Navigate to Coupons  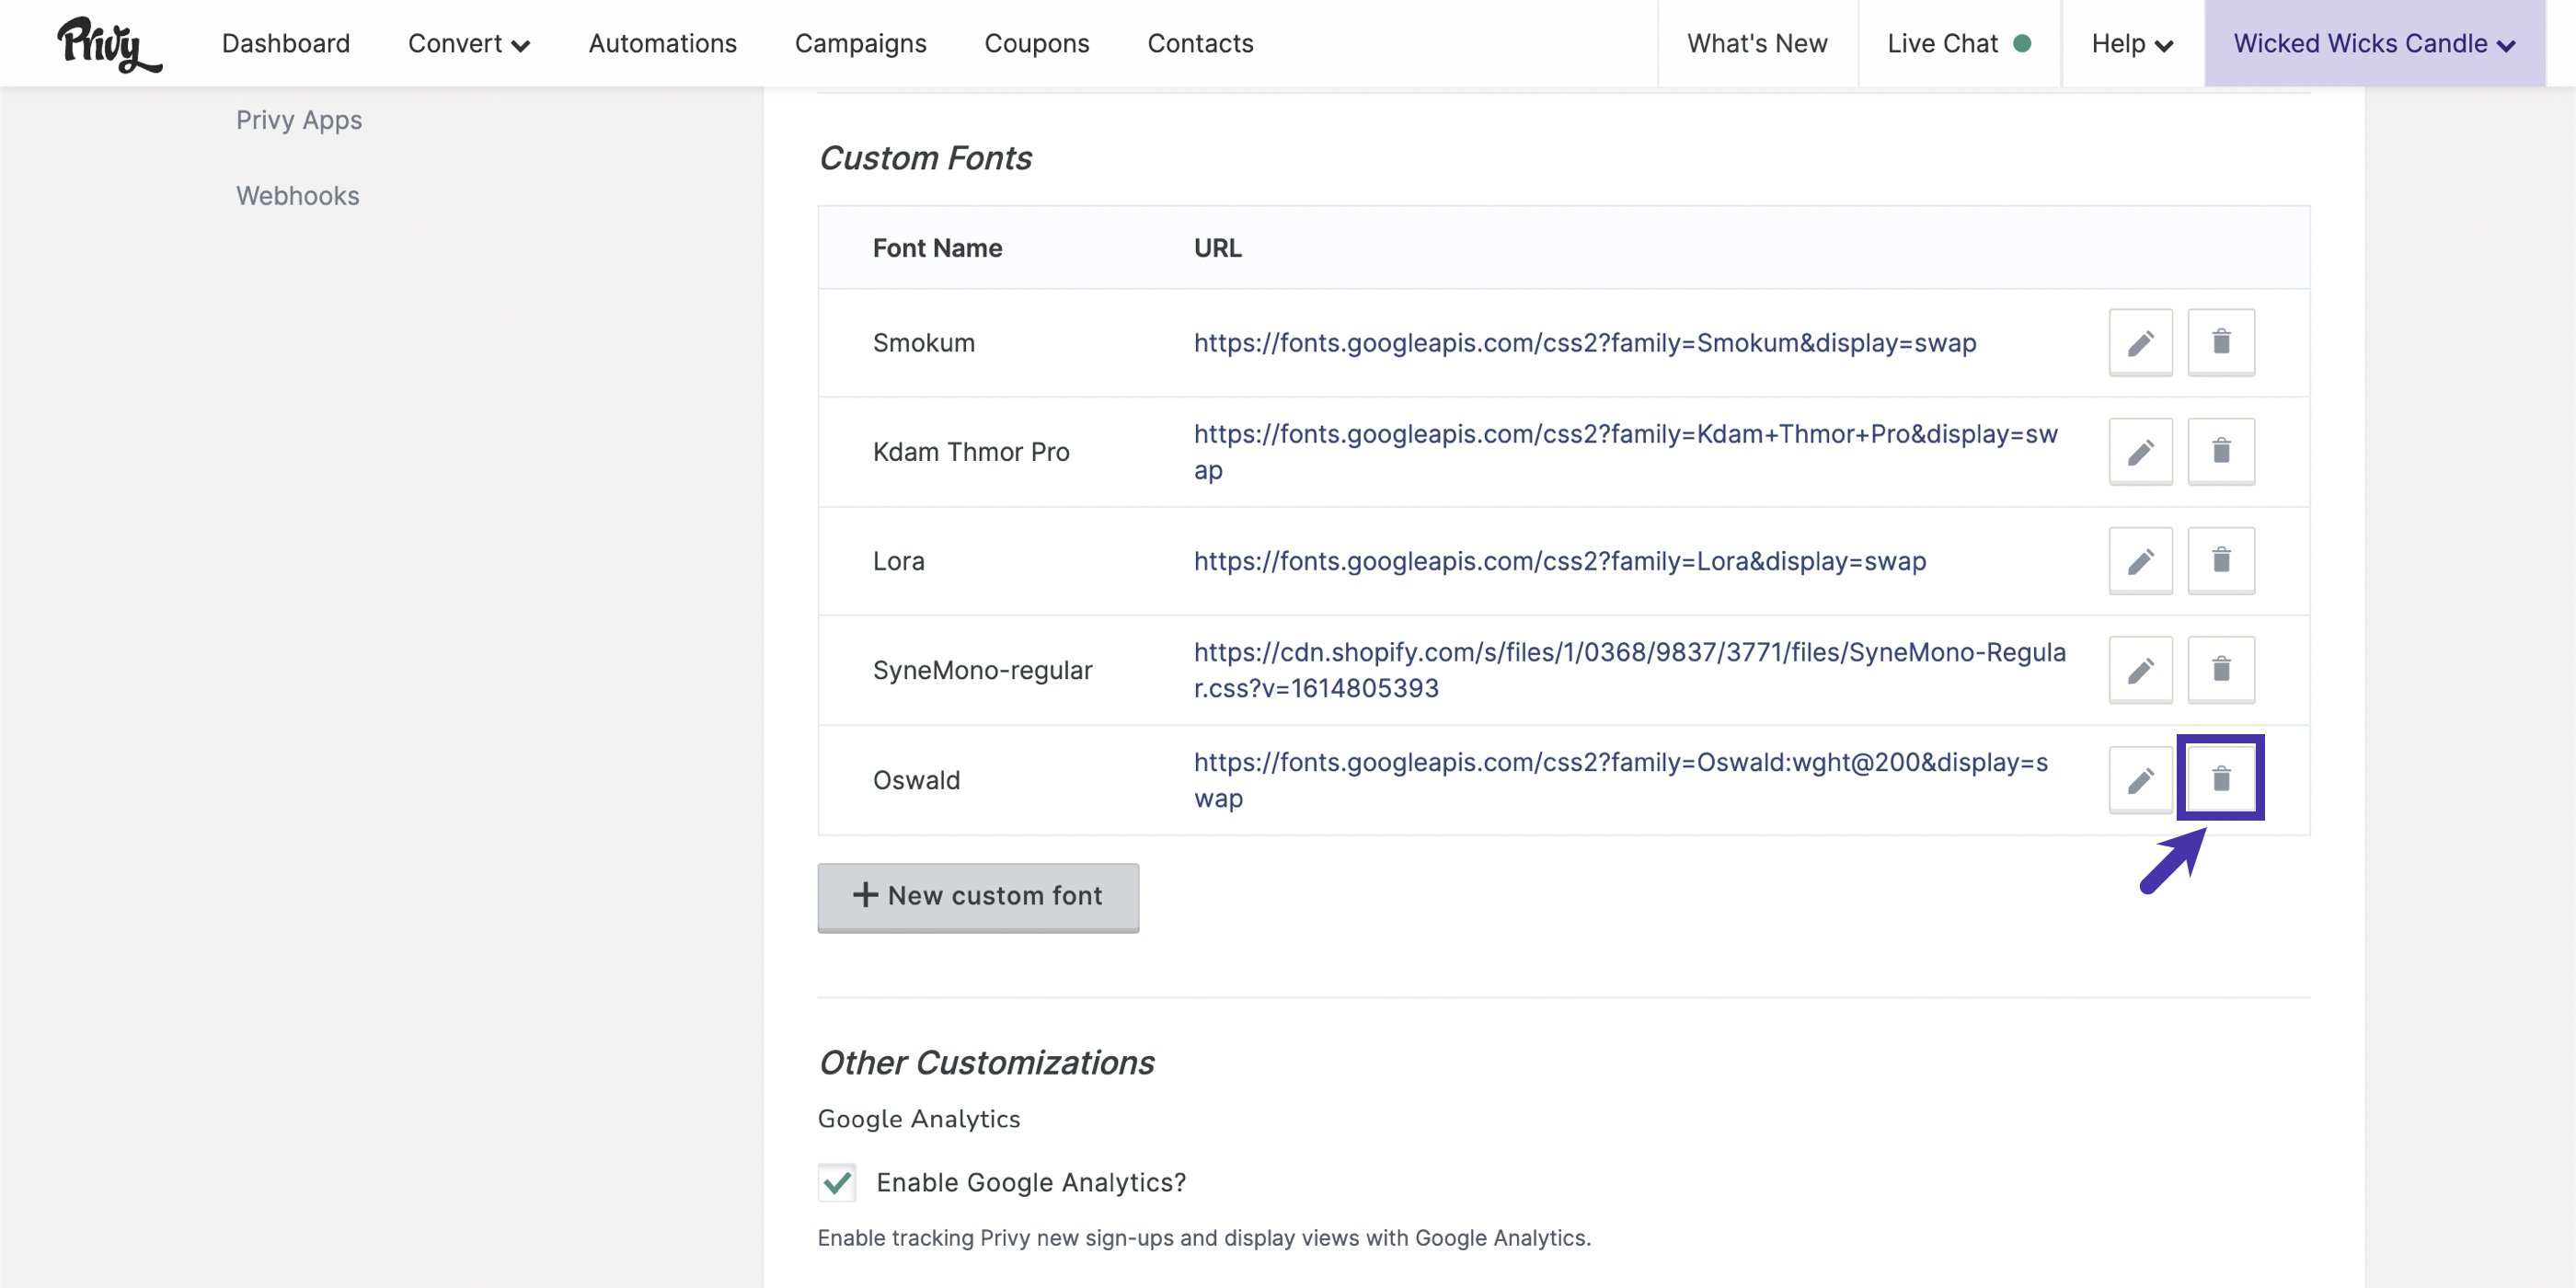1037,44
